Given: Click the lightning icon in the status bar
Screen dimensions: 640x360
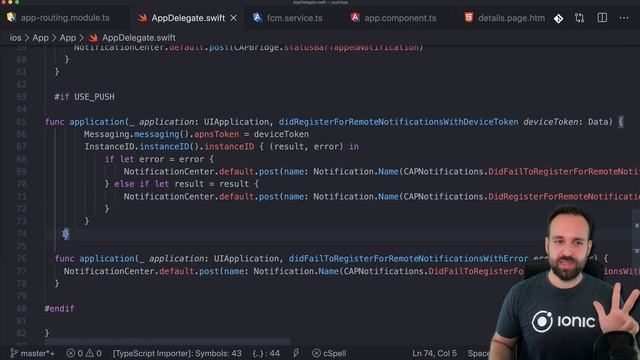Looking at the screenshot, I should (x=296, y=353).
